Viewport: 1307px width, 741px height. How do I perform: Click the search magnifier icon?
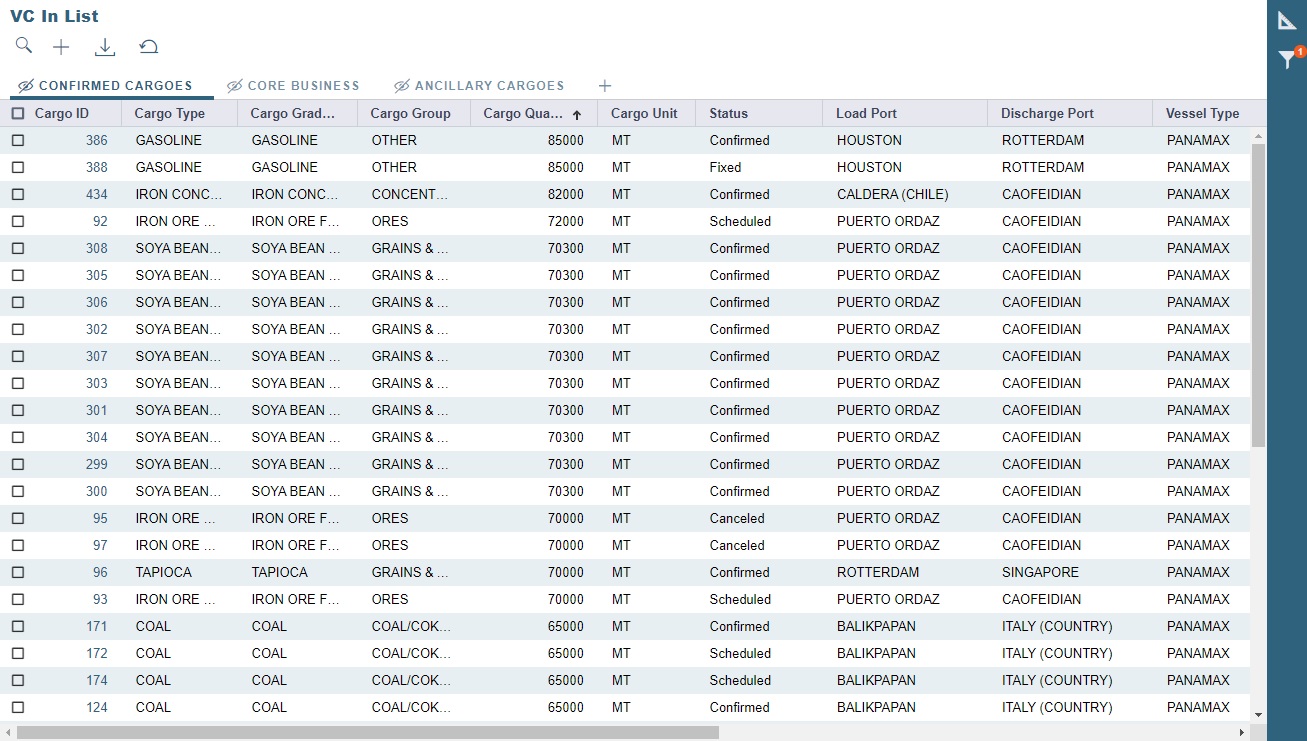click(24, 46)
